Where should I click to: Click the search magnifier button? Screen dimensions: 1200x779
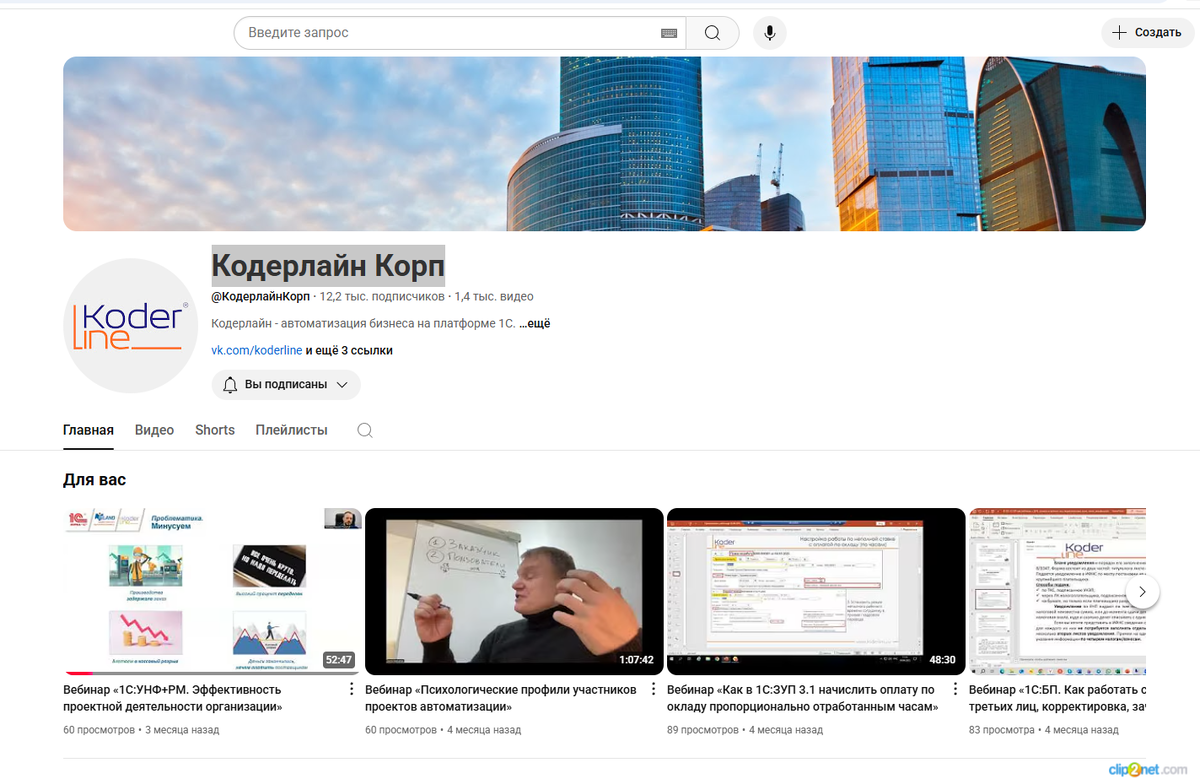[x=712, y=33]
